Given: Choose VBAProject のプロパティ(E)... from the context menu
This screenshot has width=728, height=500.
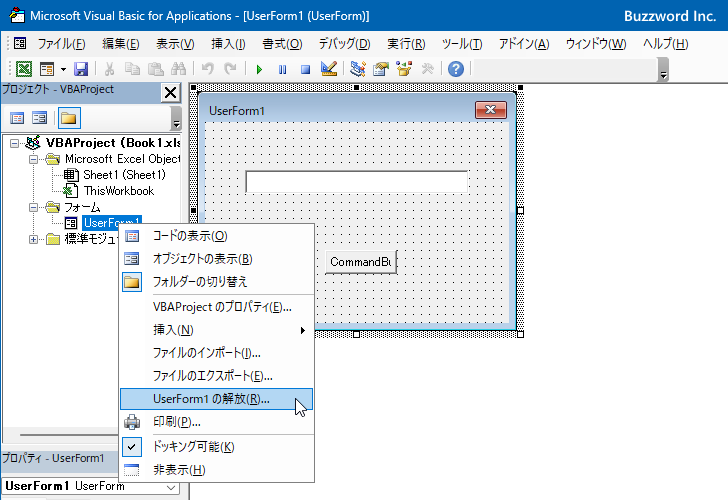Looking at the screenshot, I should click(x=217, y=307).
